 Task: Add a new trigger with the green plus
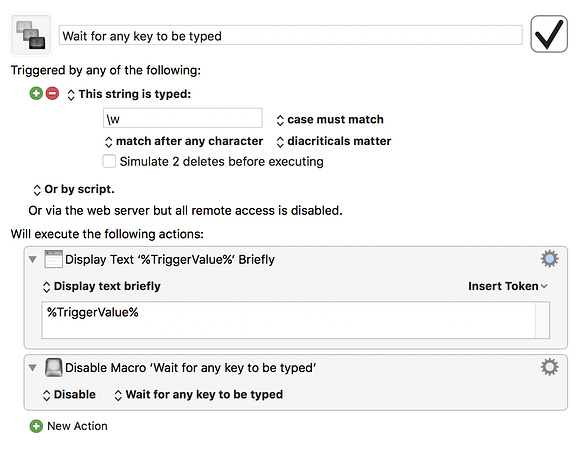tap(36, 93)
